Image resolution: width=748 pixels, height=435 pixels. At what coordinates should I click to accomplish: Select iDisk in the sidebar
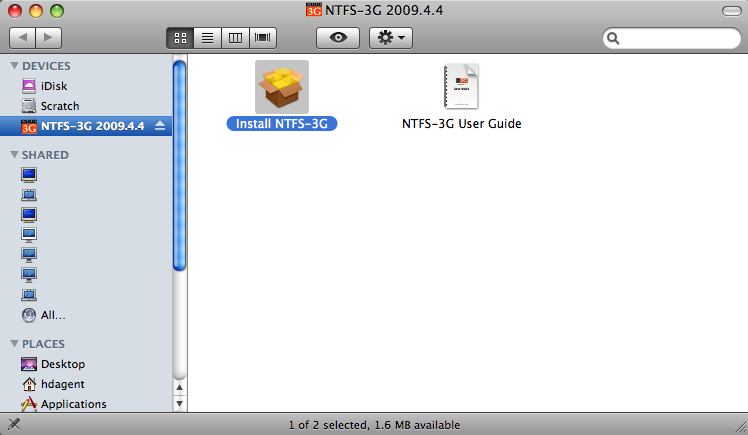point(86,86)
